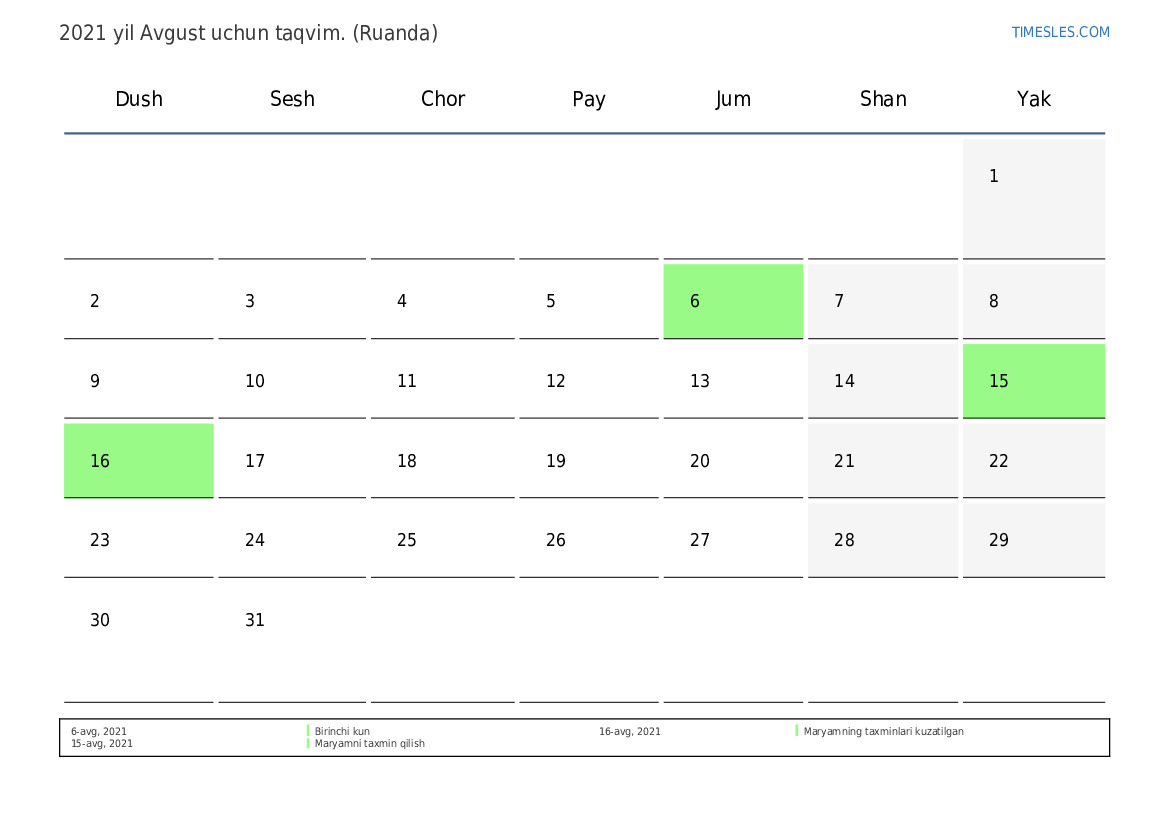Select day 25 in the calendar
Viewport: 1169px width, 827px height.
[x=443, y=540]
